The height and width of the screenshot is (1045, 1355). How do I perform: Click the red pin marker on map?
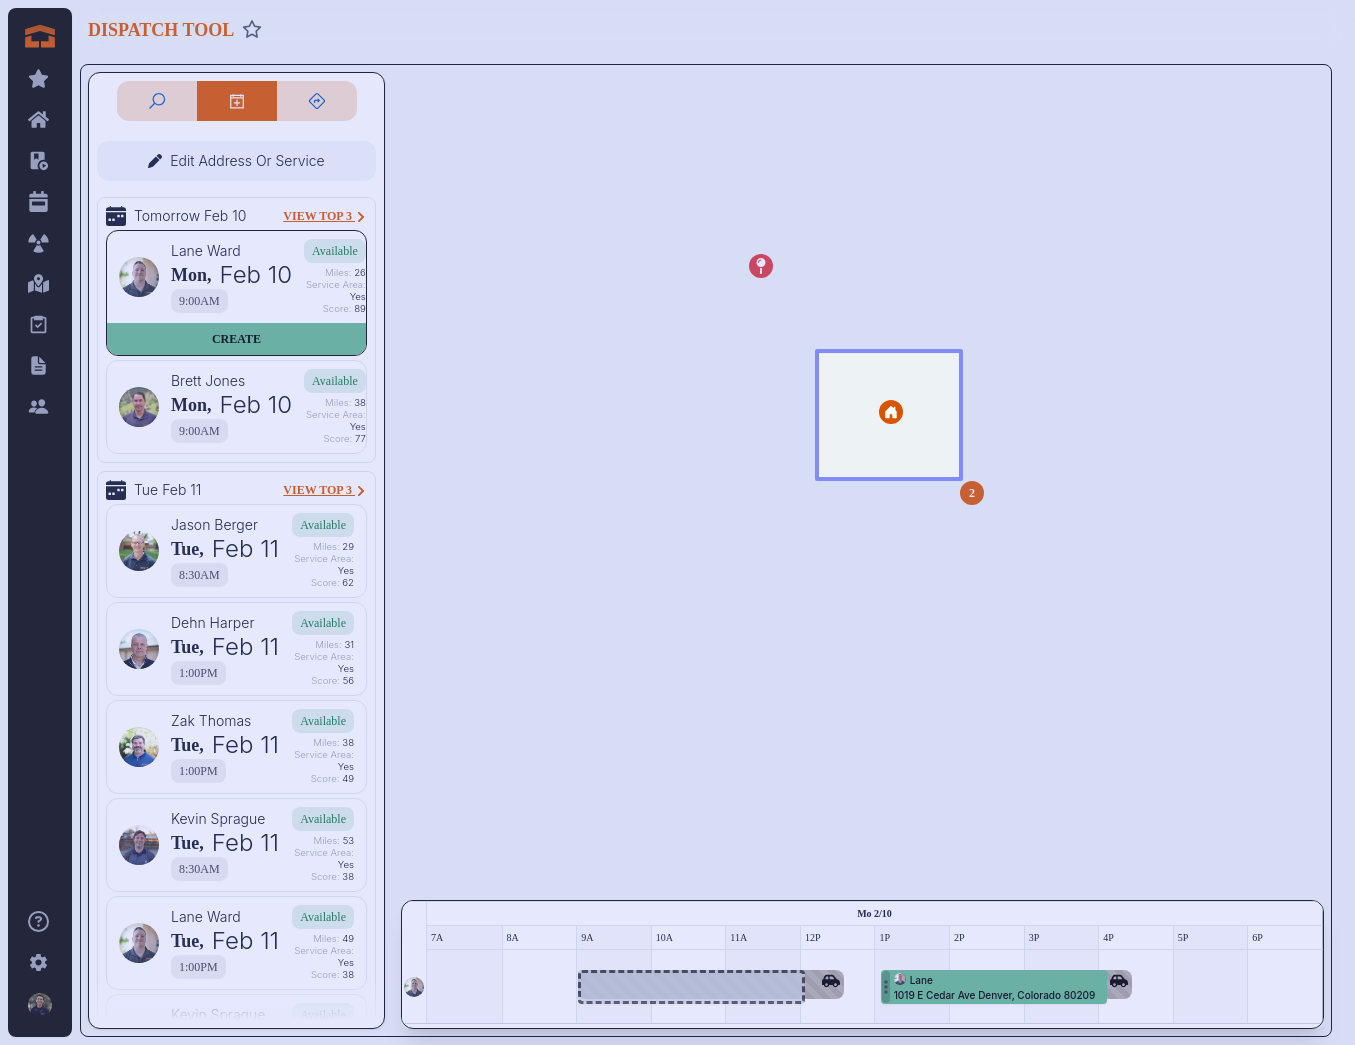[x=761, y=266]
